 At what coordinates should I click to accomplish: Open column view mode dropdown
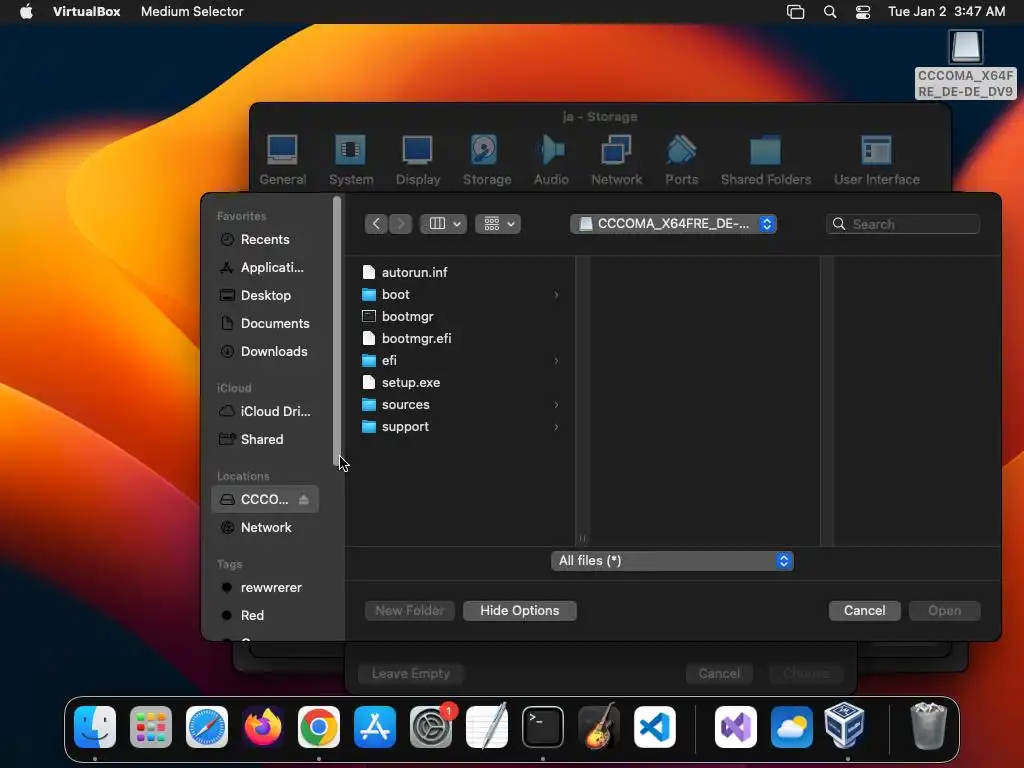click(443, 224)
